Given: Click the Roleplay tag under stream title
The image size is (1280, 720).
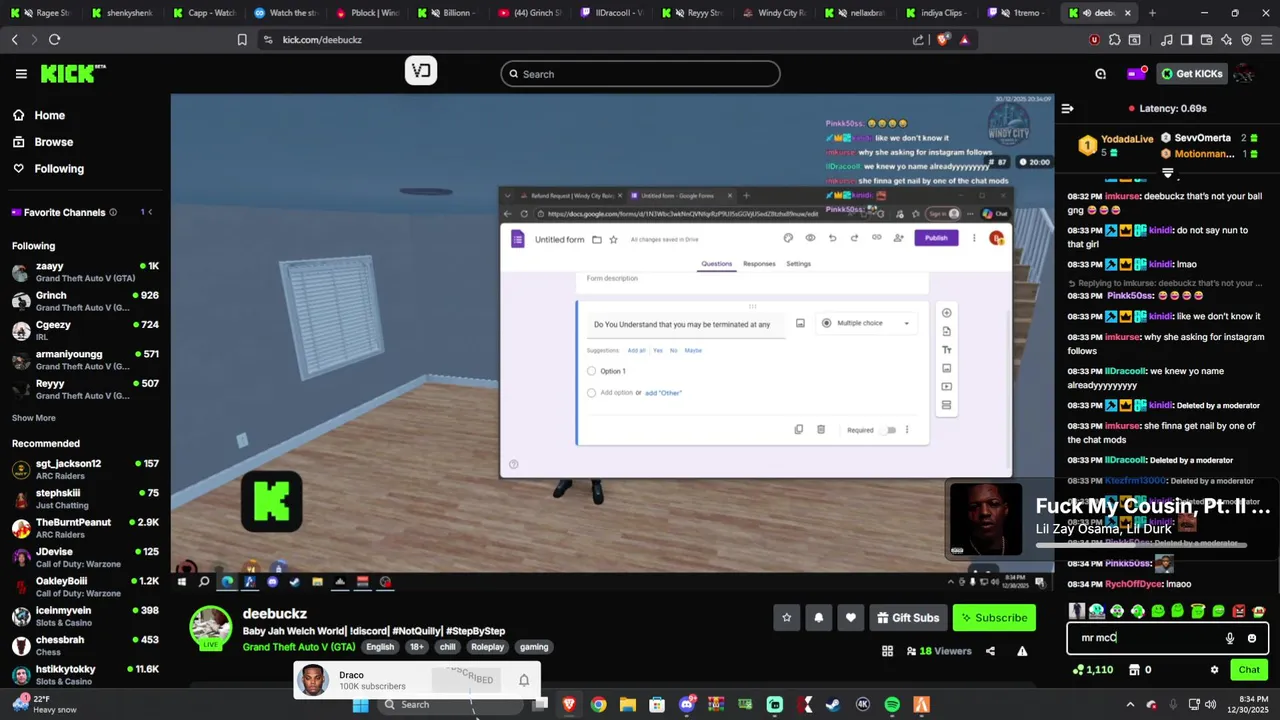Looking at the screenshot, I should (x=488, y=647).
